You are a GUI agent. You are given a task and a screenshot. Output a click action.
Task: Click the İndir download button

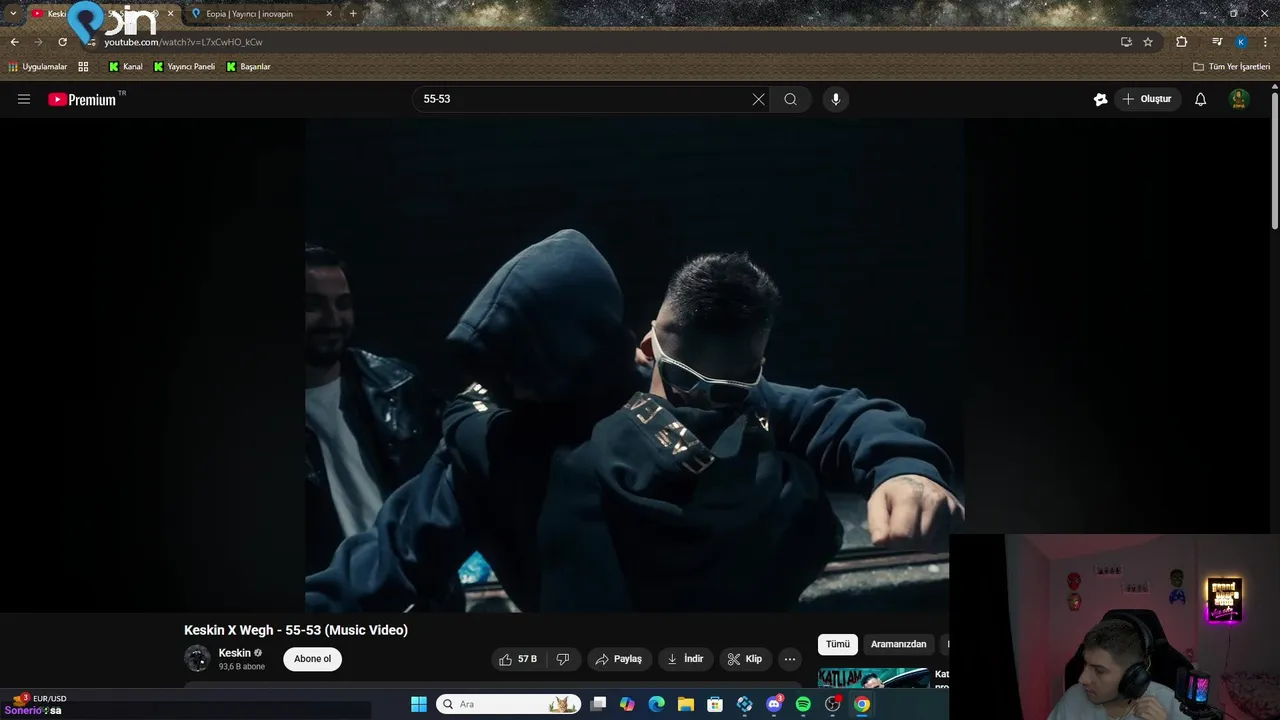(x=685, y=659)
